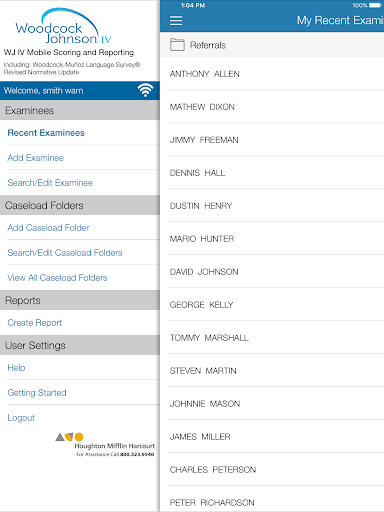Open the Help page

(x=16, y=368)
